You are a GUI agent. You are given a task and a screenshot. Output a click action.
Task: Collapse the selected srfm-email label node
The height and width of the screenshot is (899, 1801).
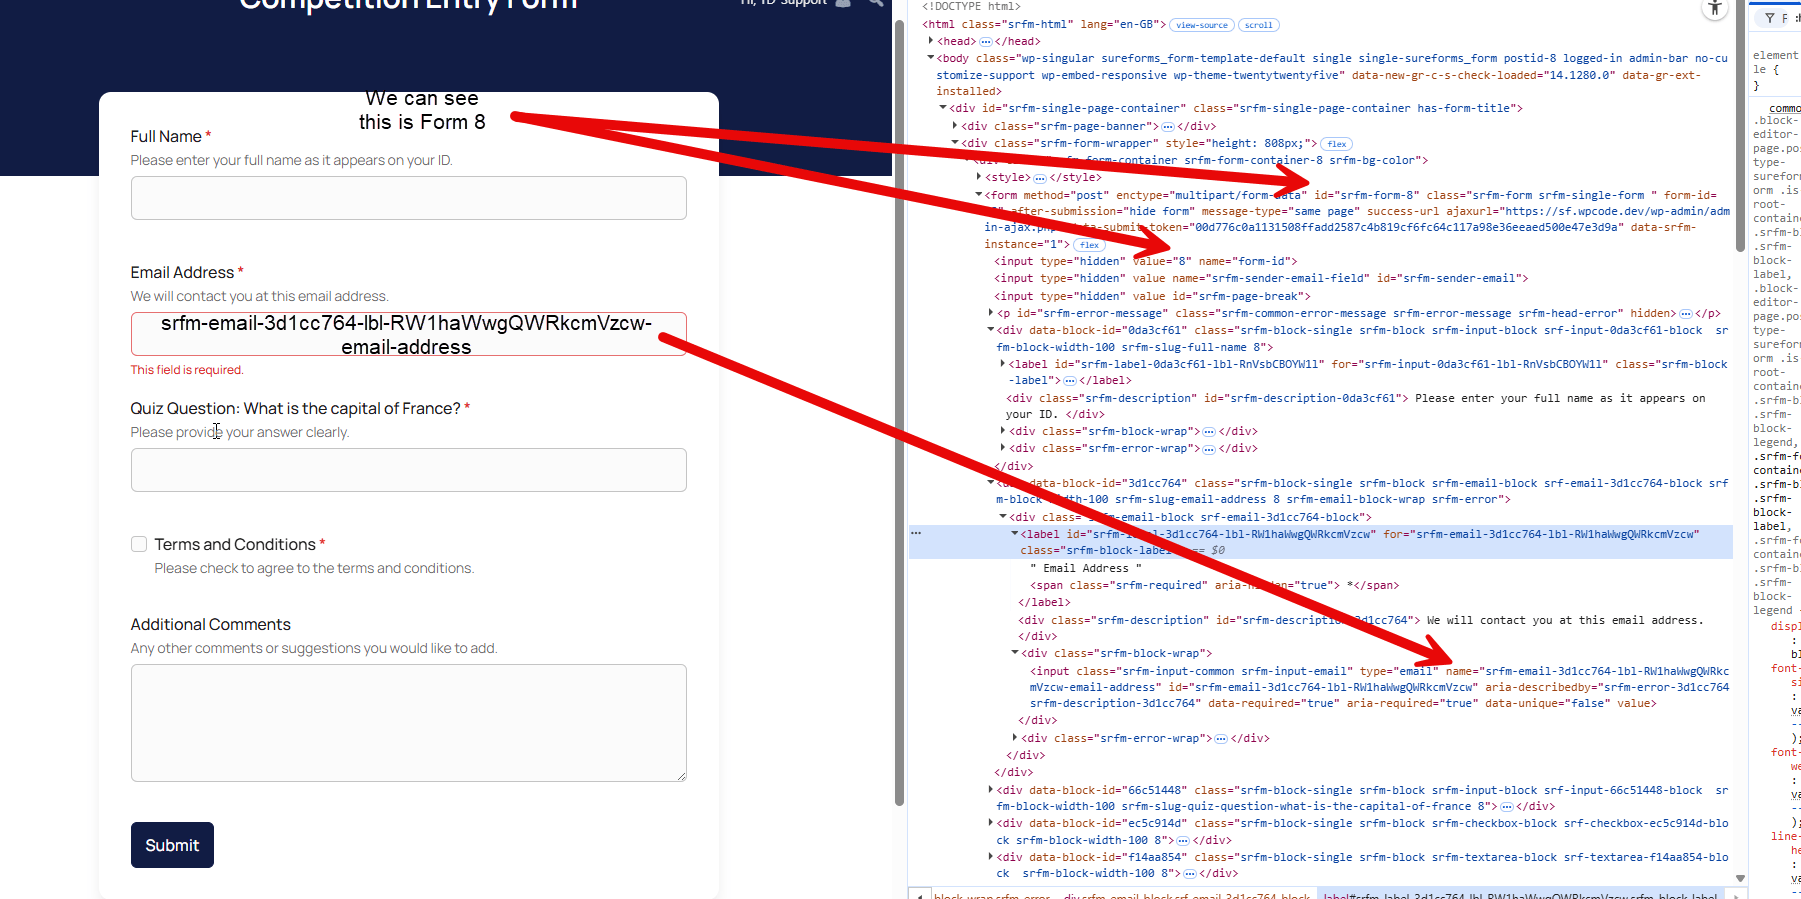click(1015, 534)
